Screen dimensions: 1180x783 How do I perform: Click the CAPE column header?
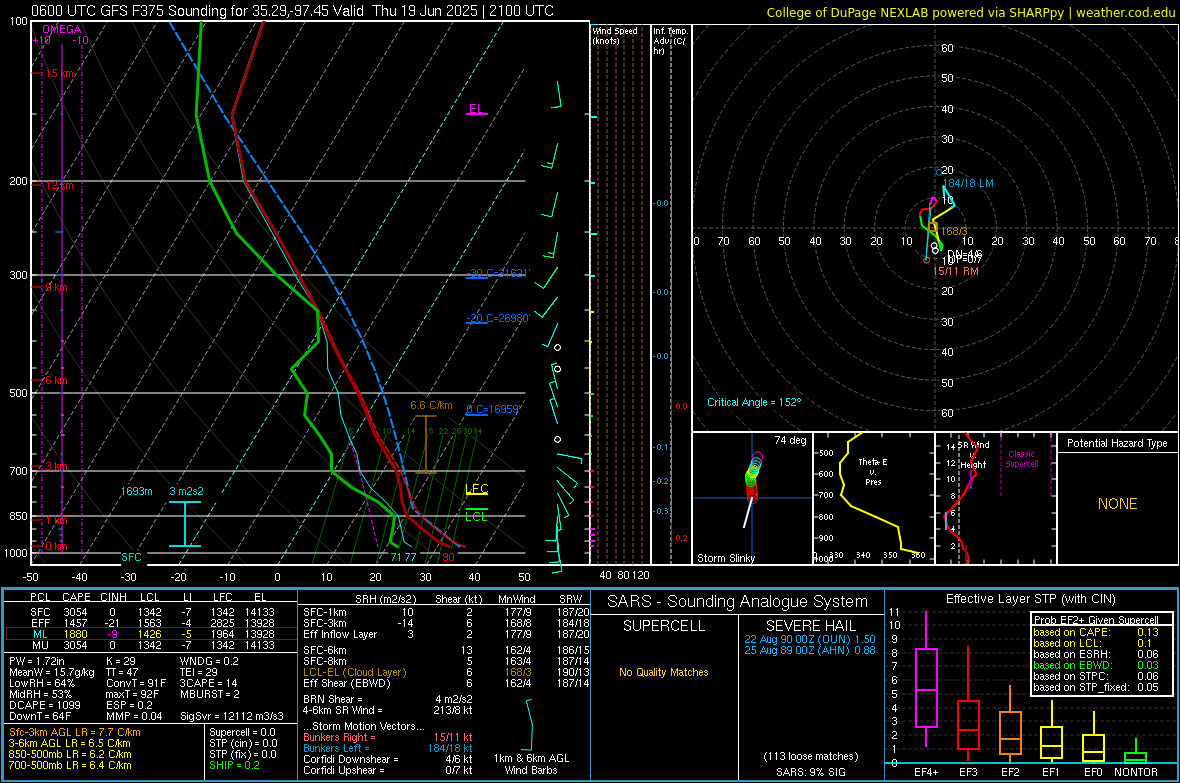pyautogui.click(x=76, y=598)
